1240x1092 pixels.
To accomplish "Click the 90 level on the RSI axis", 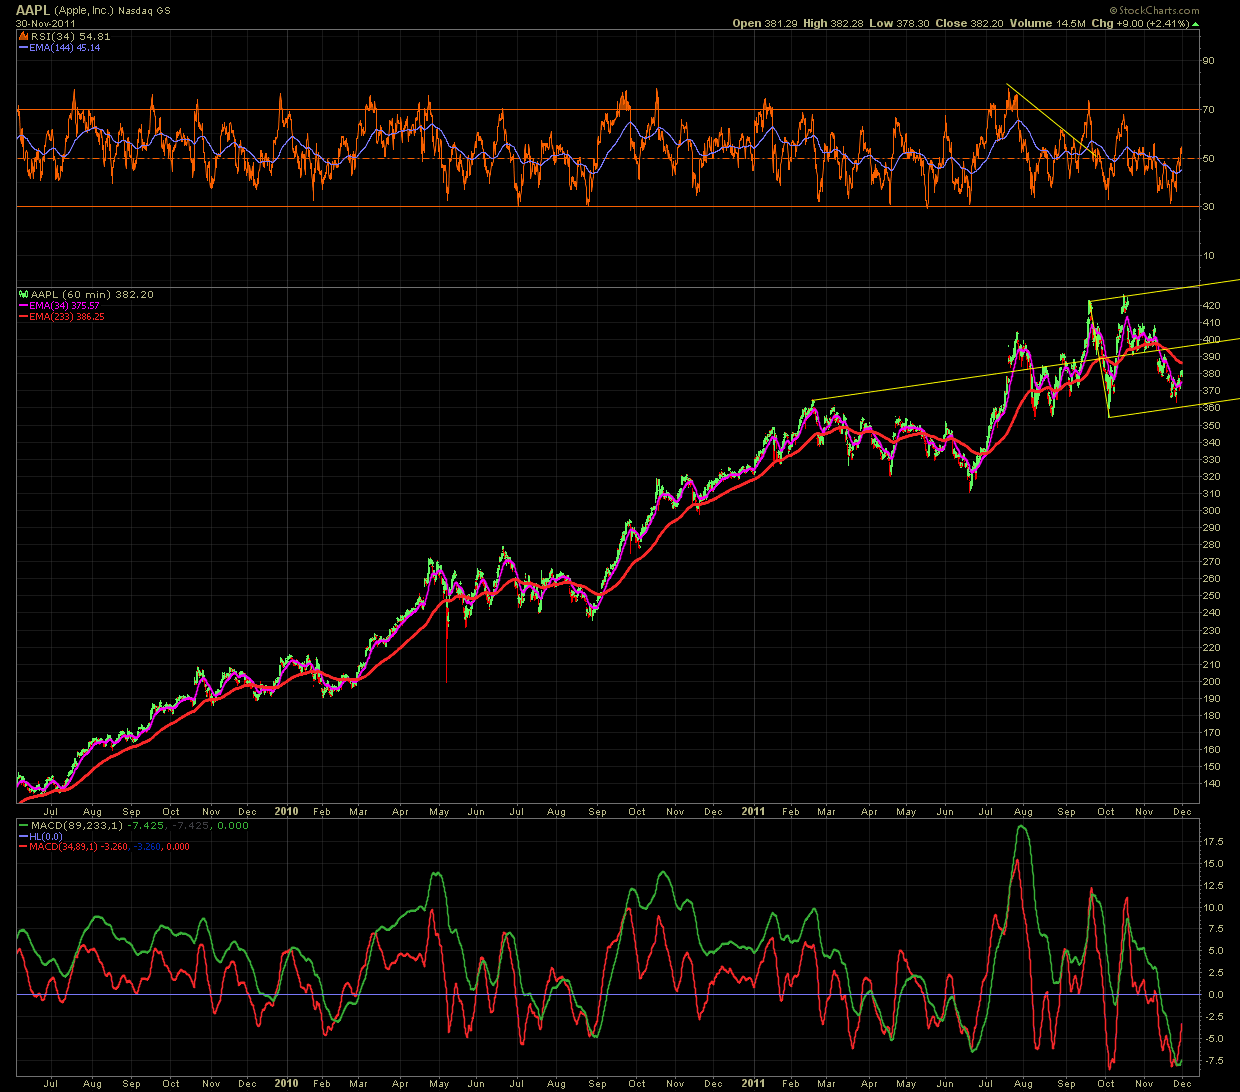I will 1209,61.
